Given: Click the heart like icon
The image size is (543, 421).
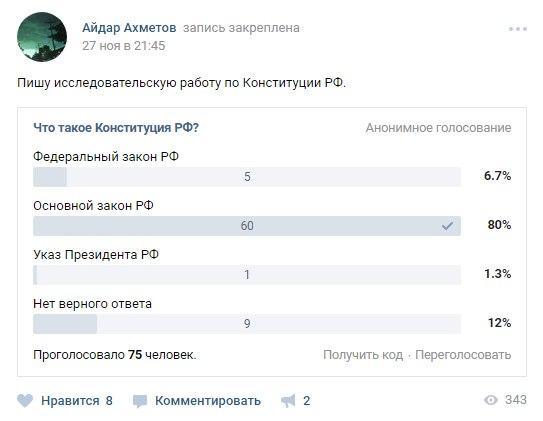Looking at the screenshot, I should click(x=25, y=401).
